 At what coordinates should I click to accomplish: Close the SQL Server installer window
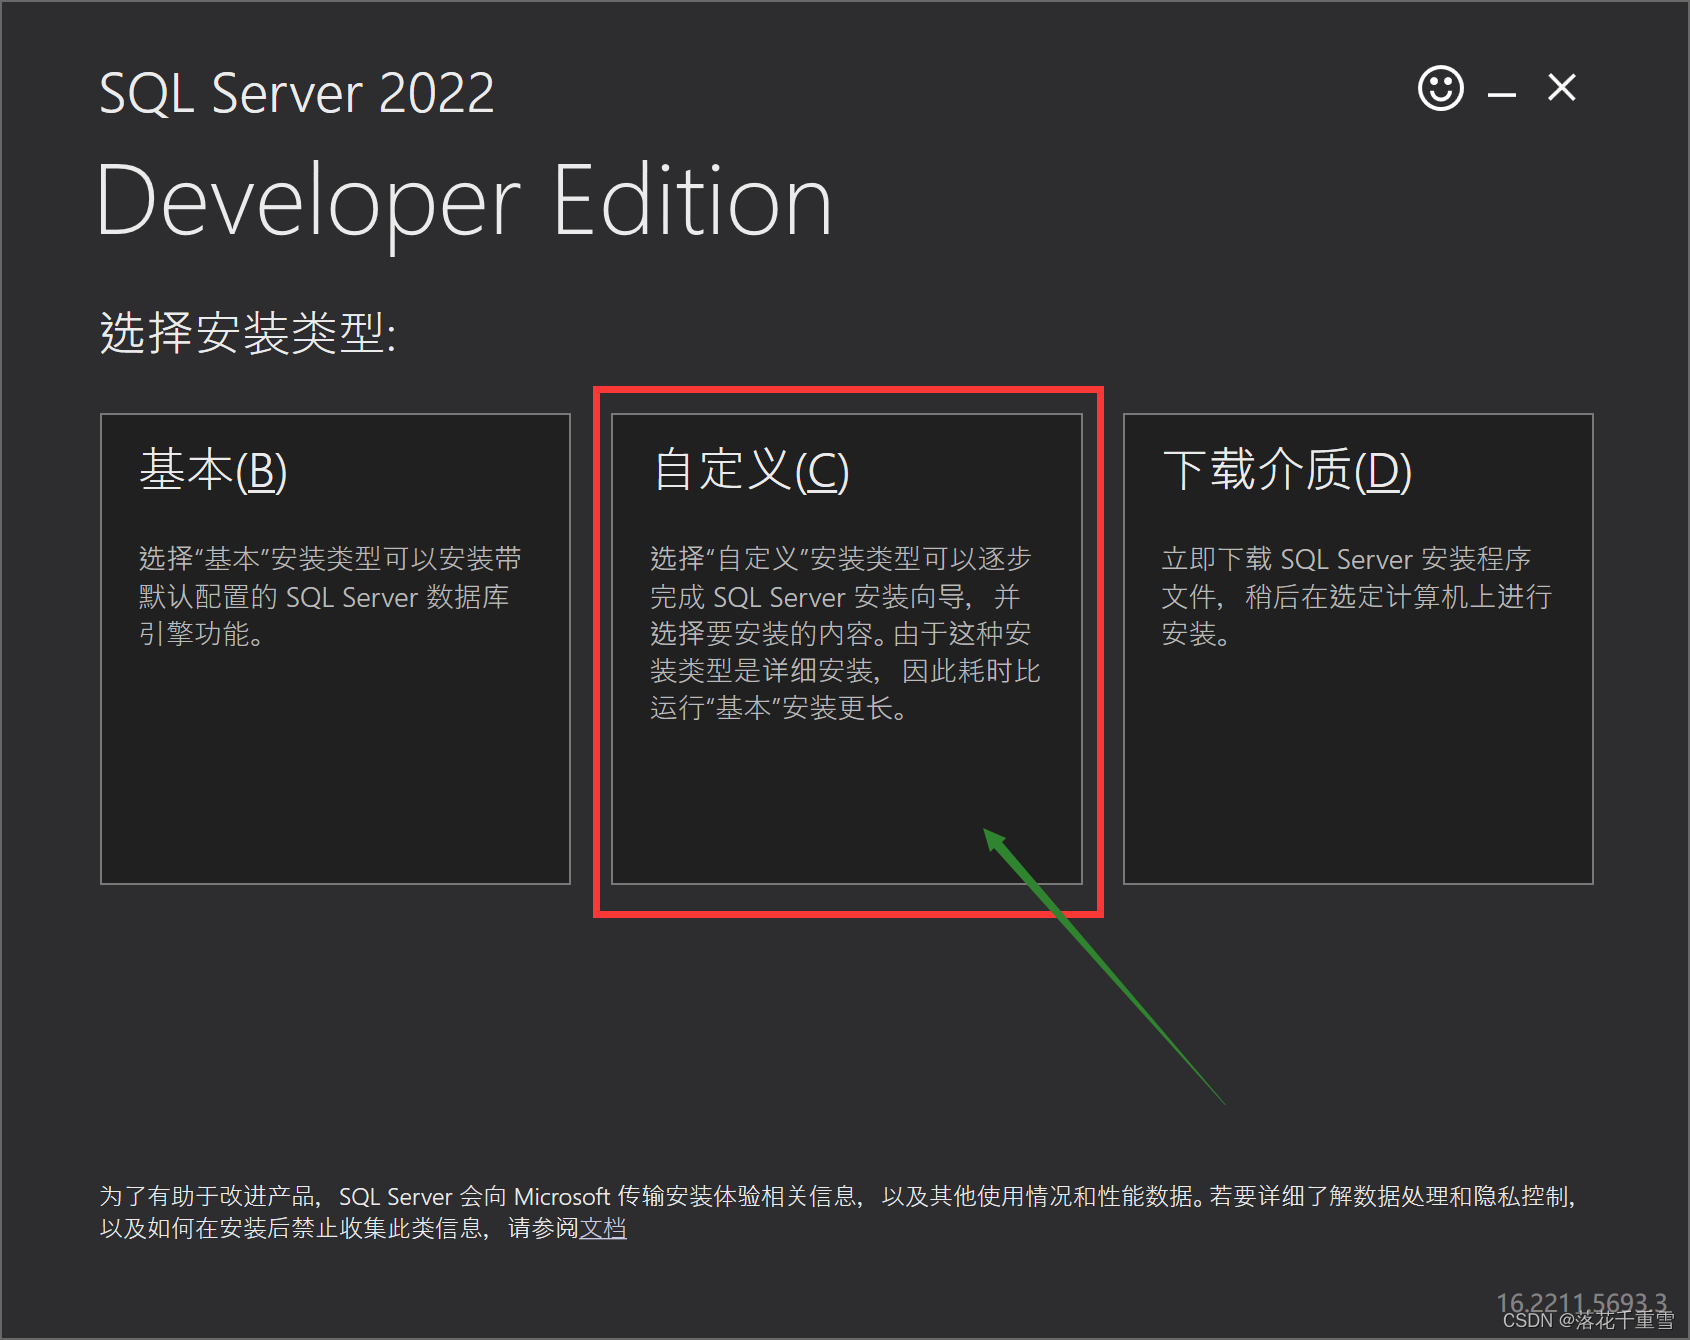pos(1562,88)
